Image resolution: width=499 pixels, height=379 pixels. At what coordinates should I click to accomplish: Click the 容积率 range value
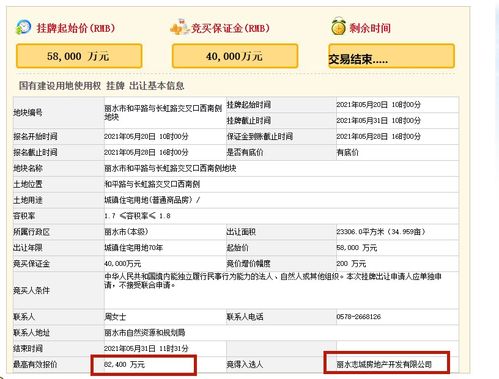pyautogui.click(x=137, y=216)
